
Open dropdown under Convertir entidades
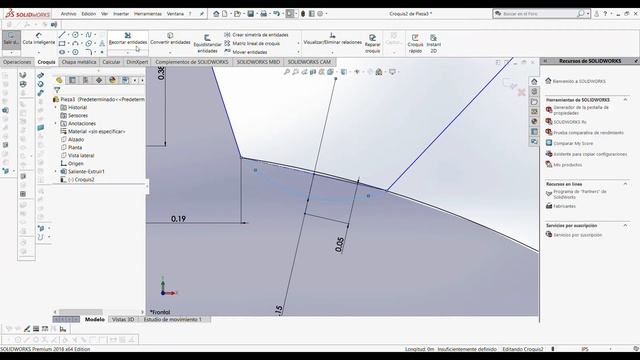pyautogui.click(x=170, y=52)
